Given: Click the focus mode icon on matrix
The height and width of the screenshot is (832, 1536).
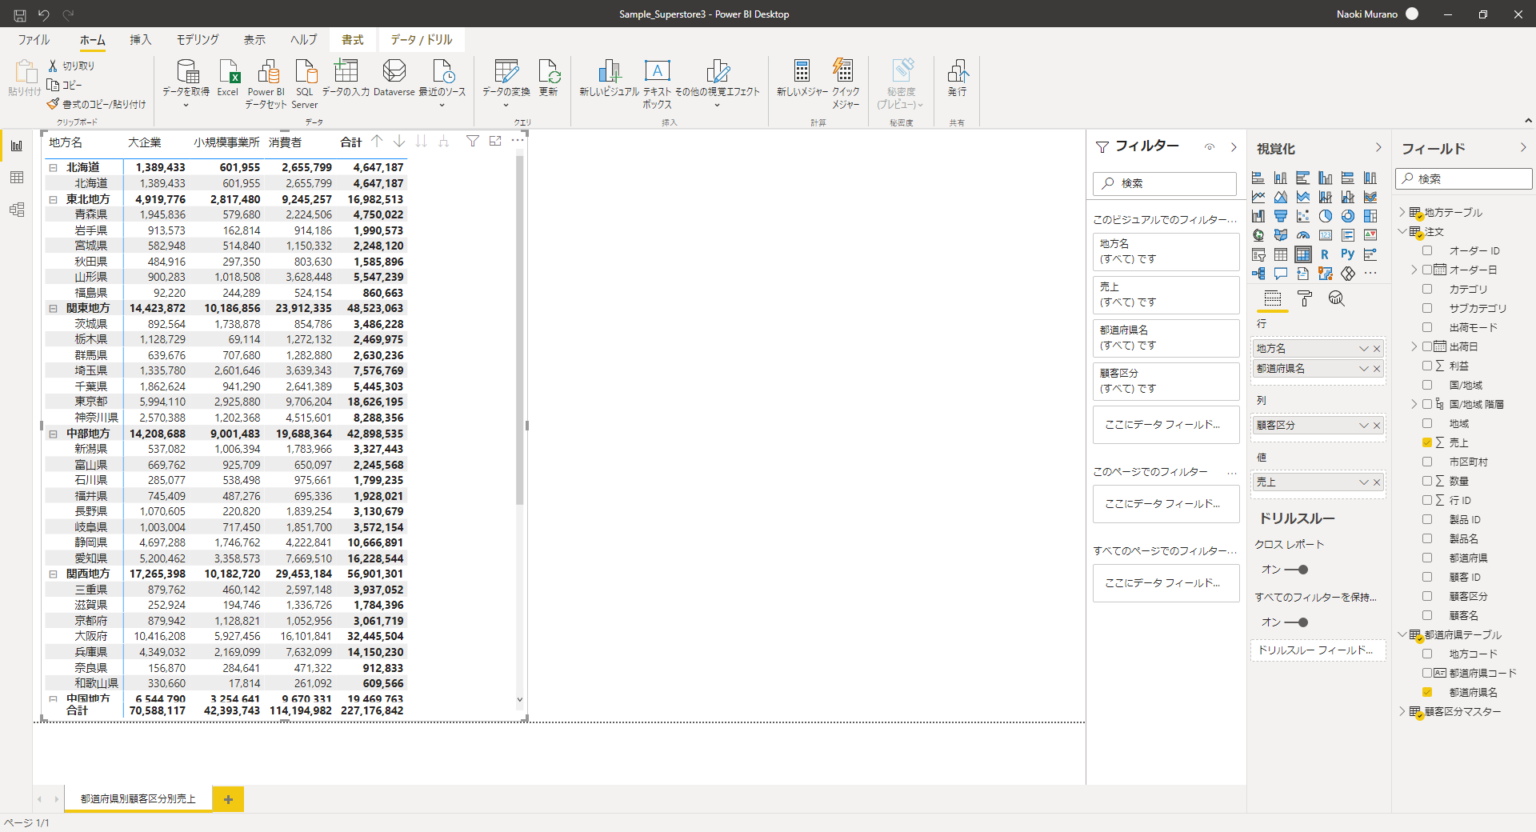Looking at the screenshot, I should pyautogui.click(x=495, y=141).
